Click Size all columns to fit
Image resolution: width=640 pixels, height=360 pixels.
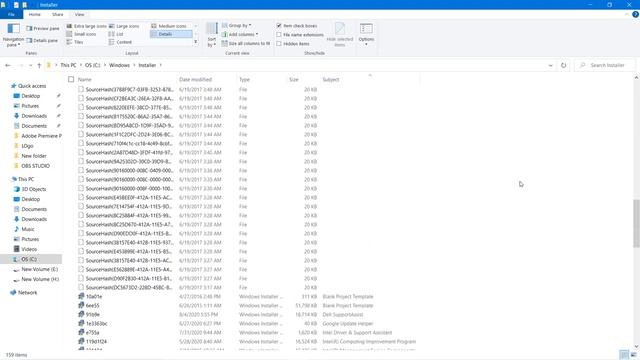pyautogui.click(x=246, y=43)
